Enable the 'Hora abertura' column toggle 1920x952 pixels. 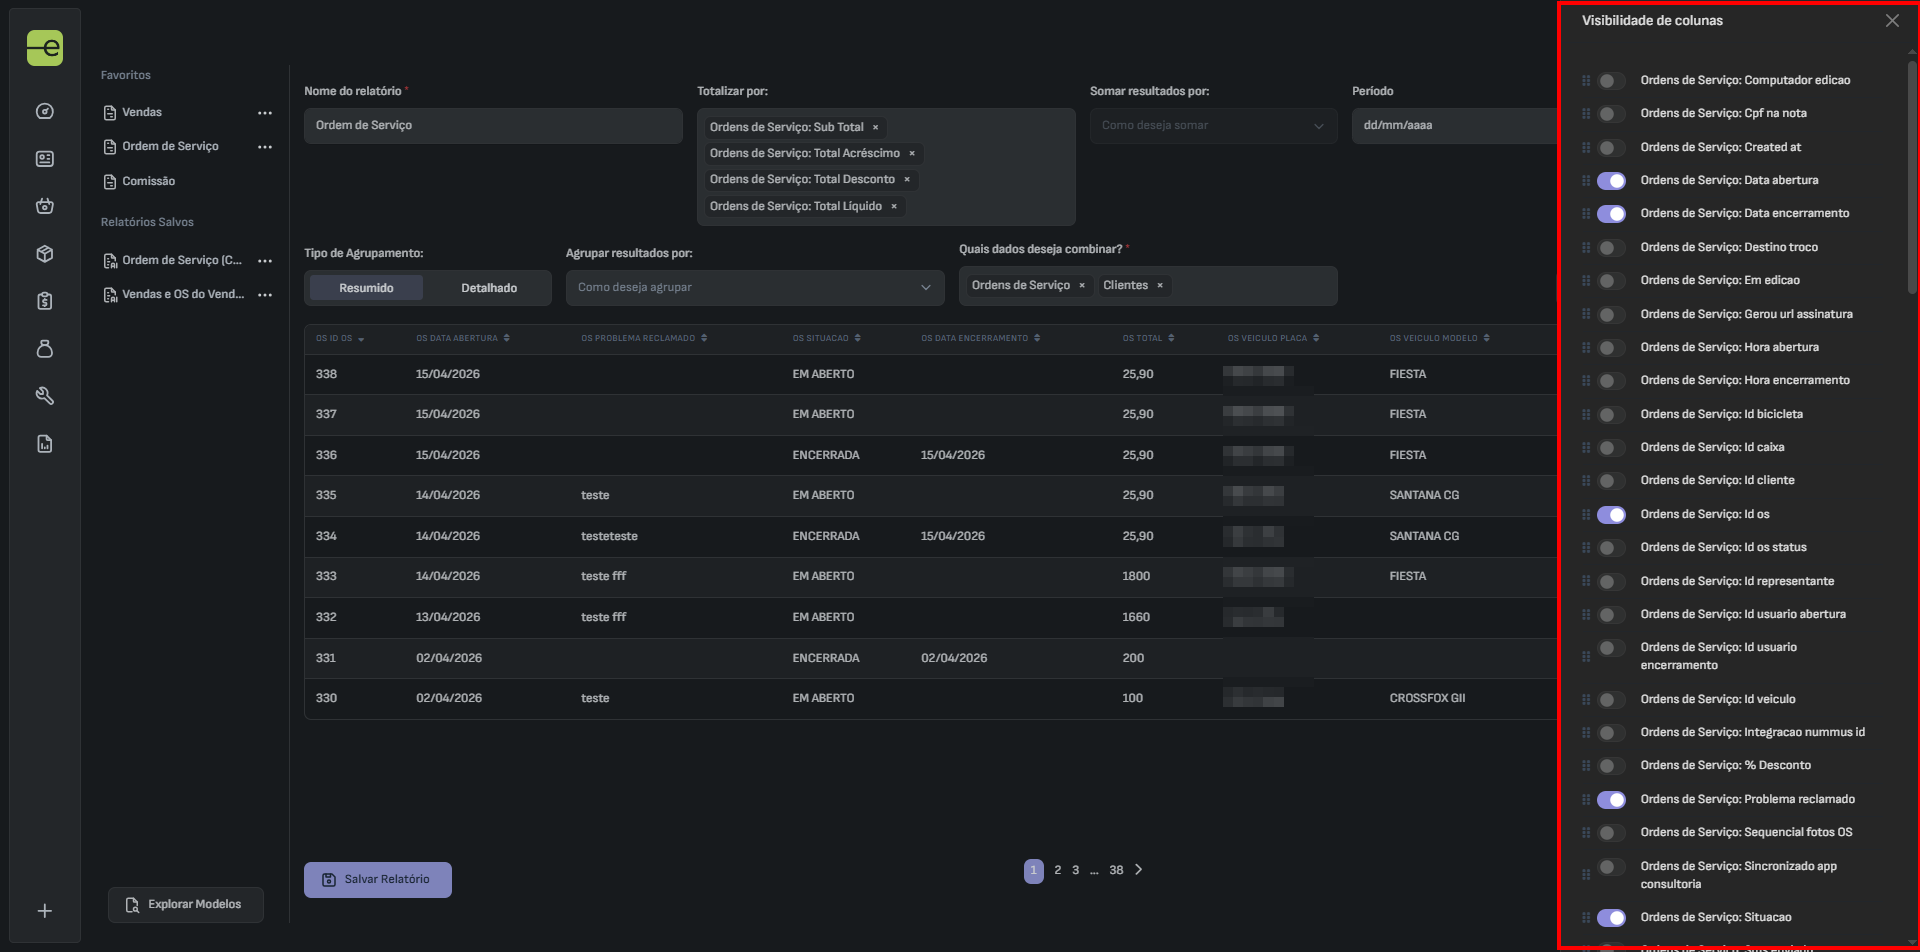coord(1611,348)
